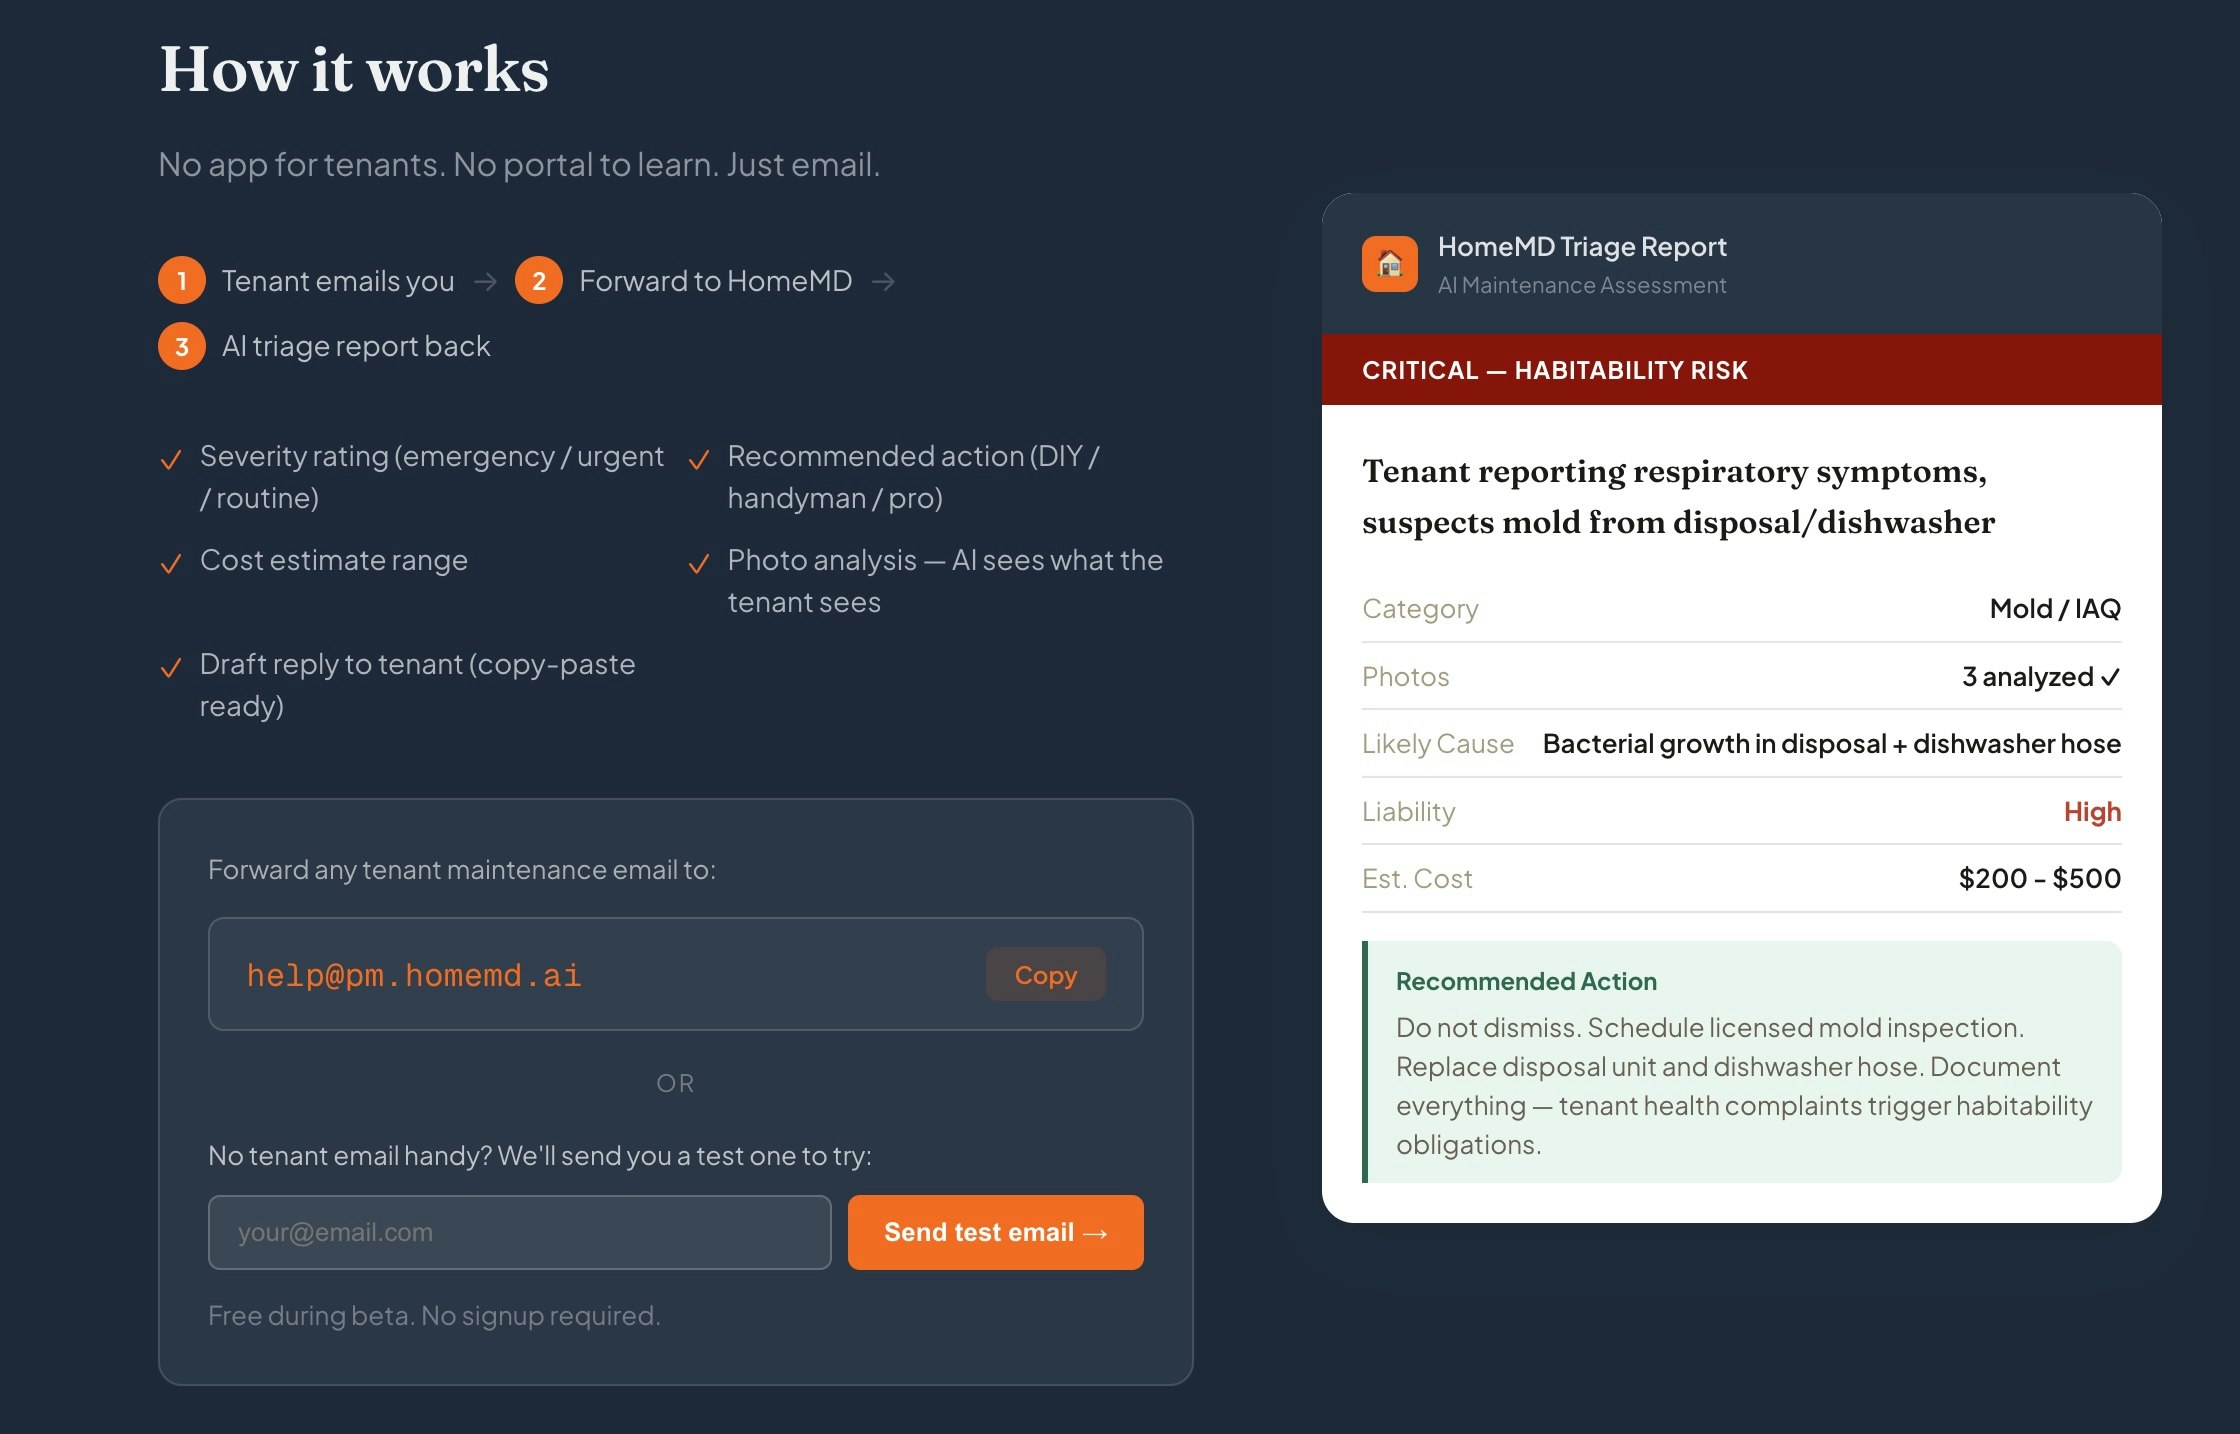Click checkmark beside Cost estimate range
The image size is (2240, 1434).
[171, 564]
